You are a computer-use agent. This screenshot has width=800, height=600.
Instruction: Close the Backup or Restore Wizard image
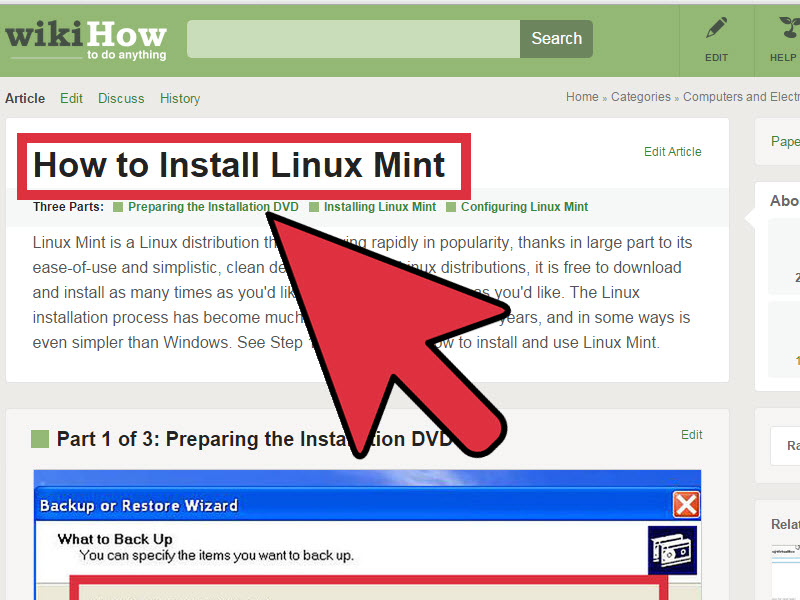(x=686, y=505)
